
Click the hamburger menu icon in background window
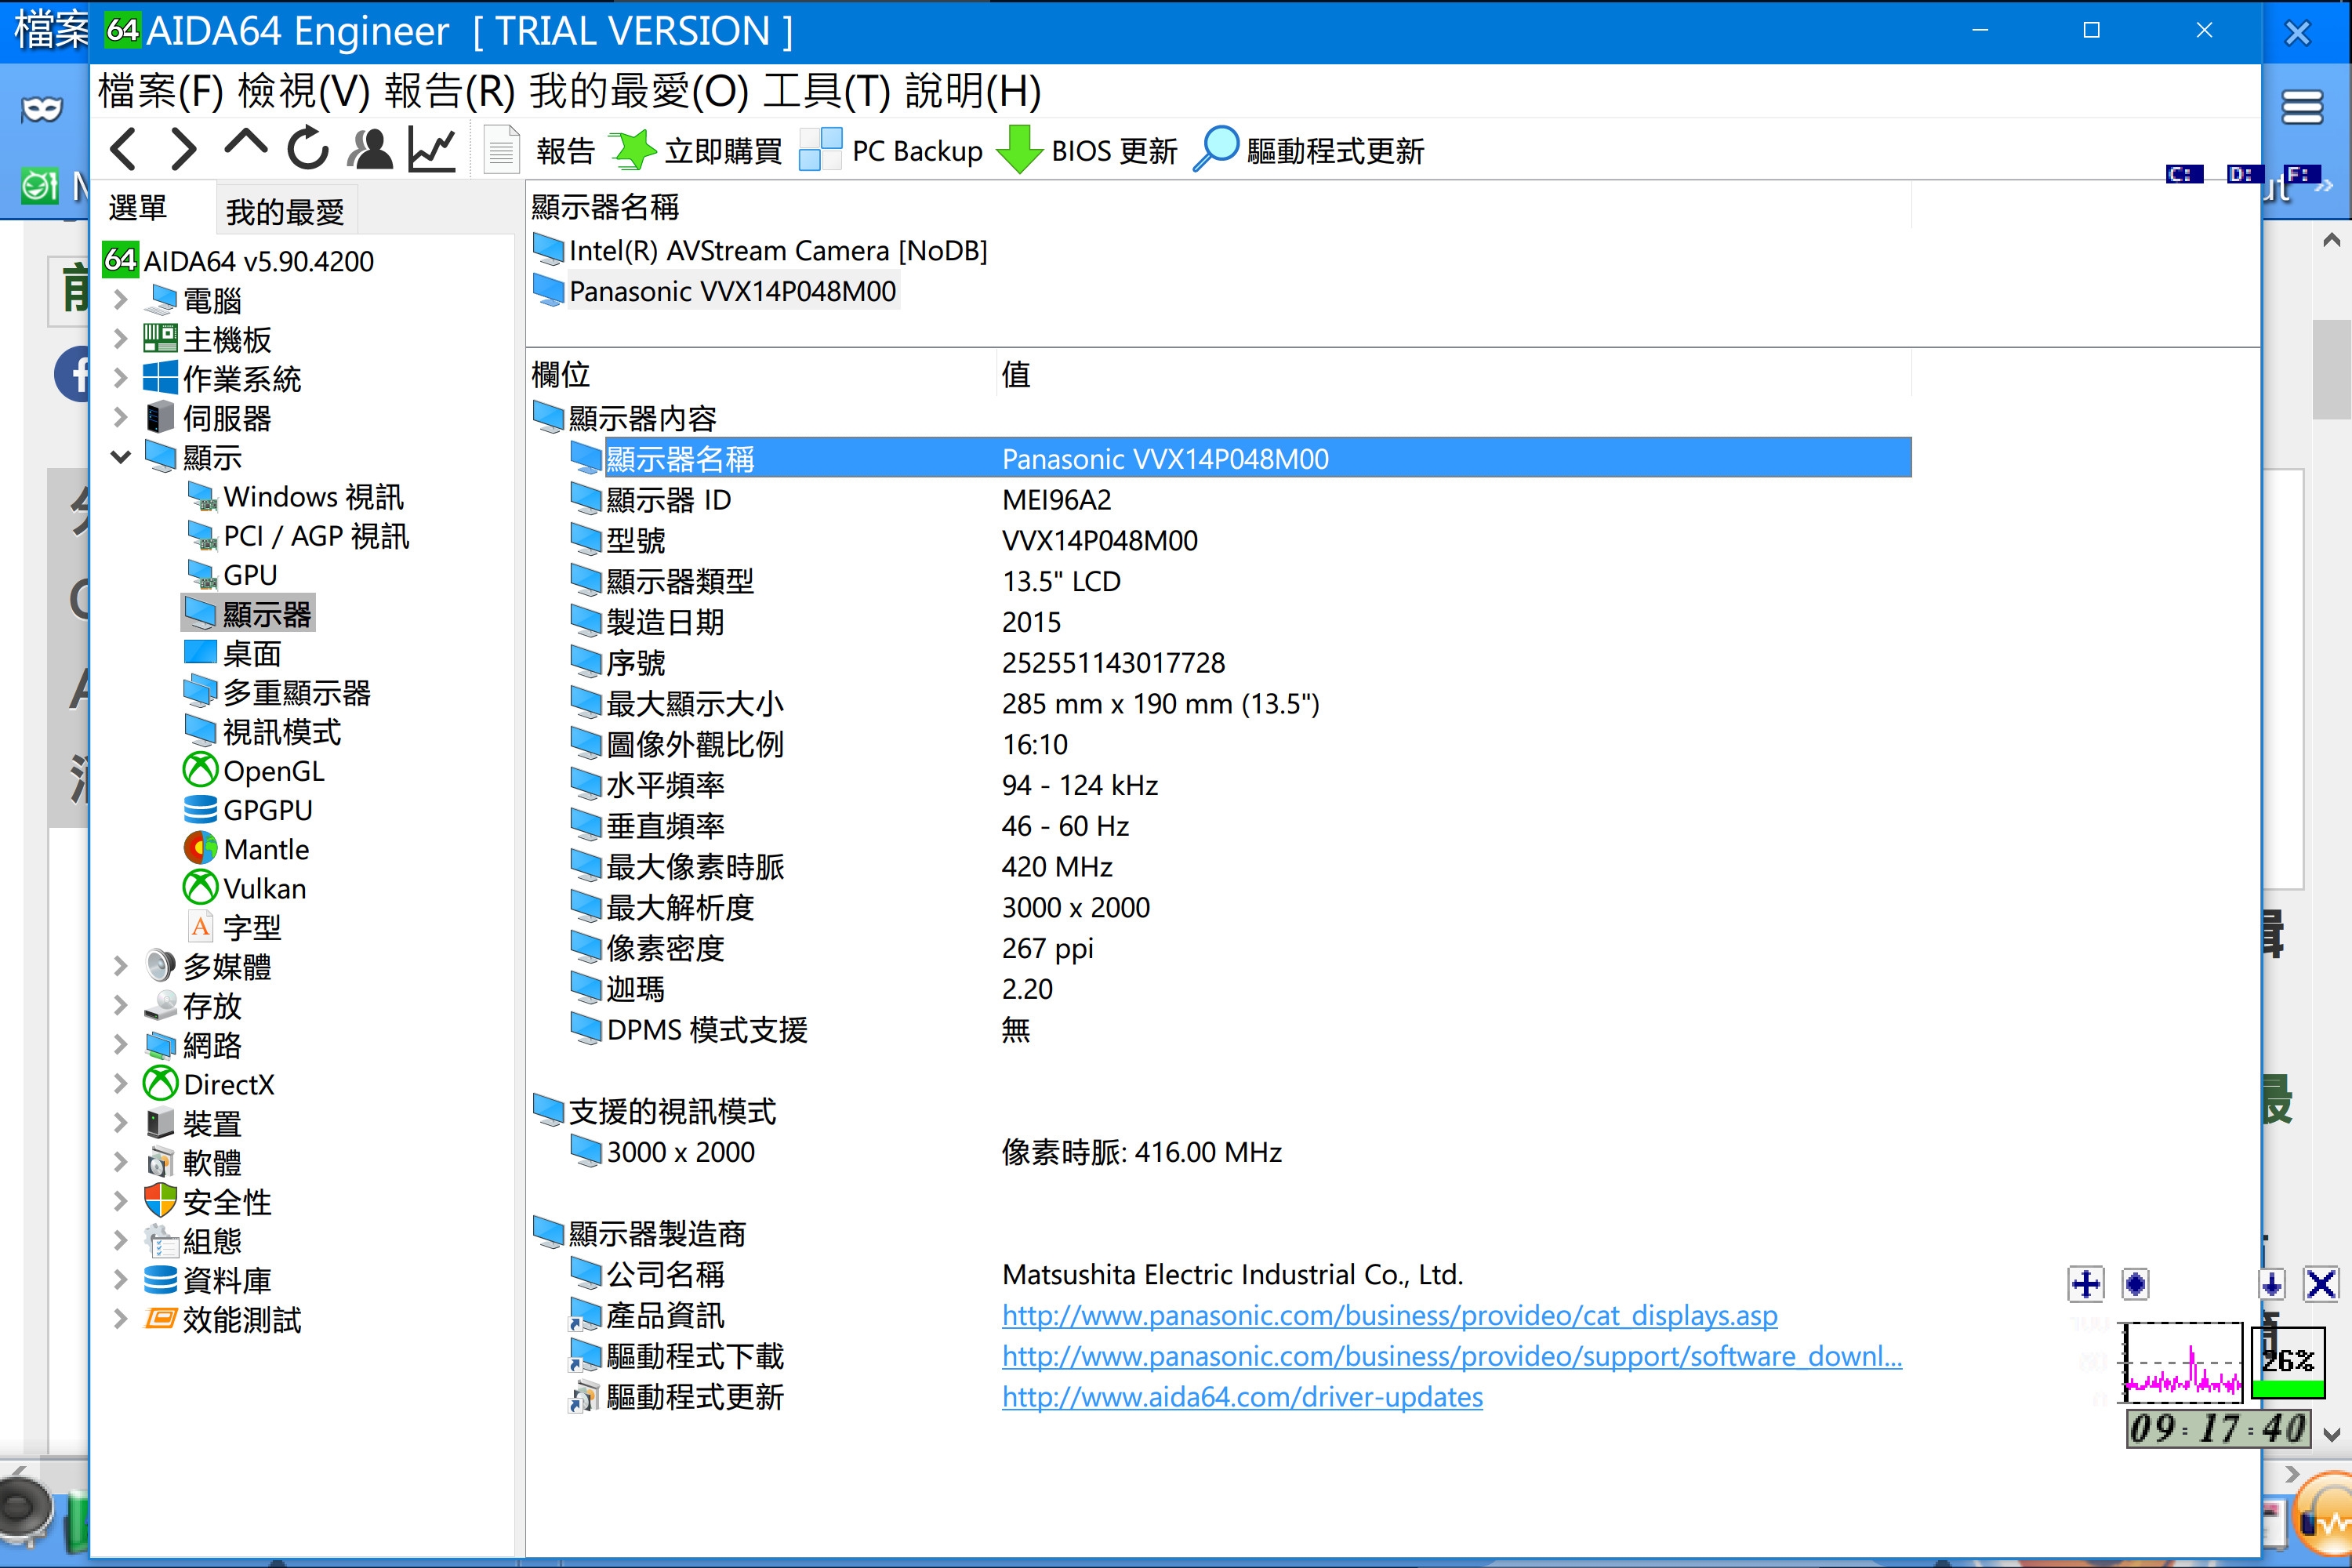pyautogui.click(x=2302, y=107)
